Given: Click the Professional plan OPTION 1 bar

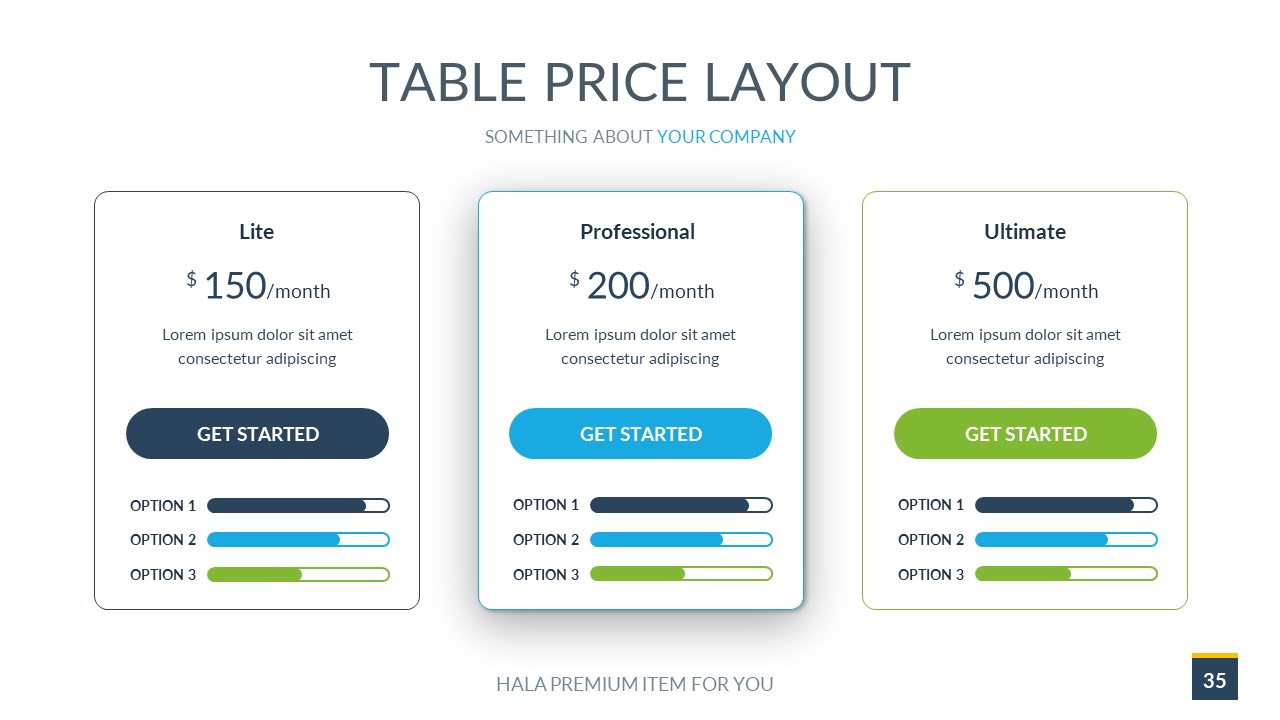Looking at the screenshot, I should tap(681, 506).
